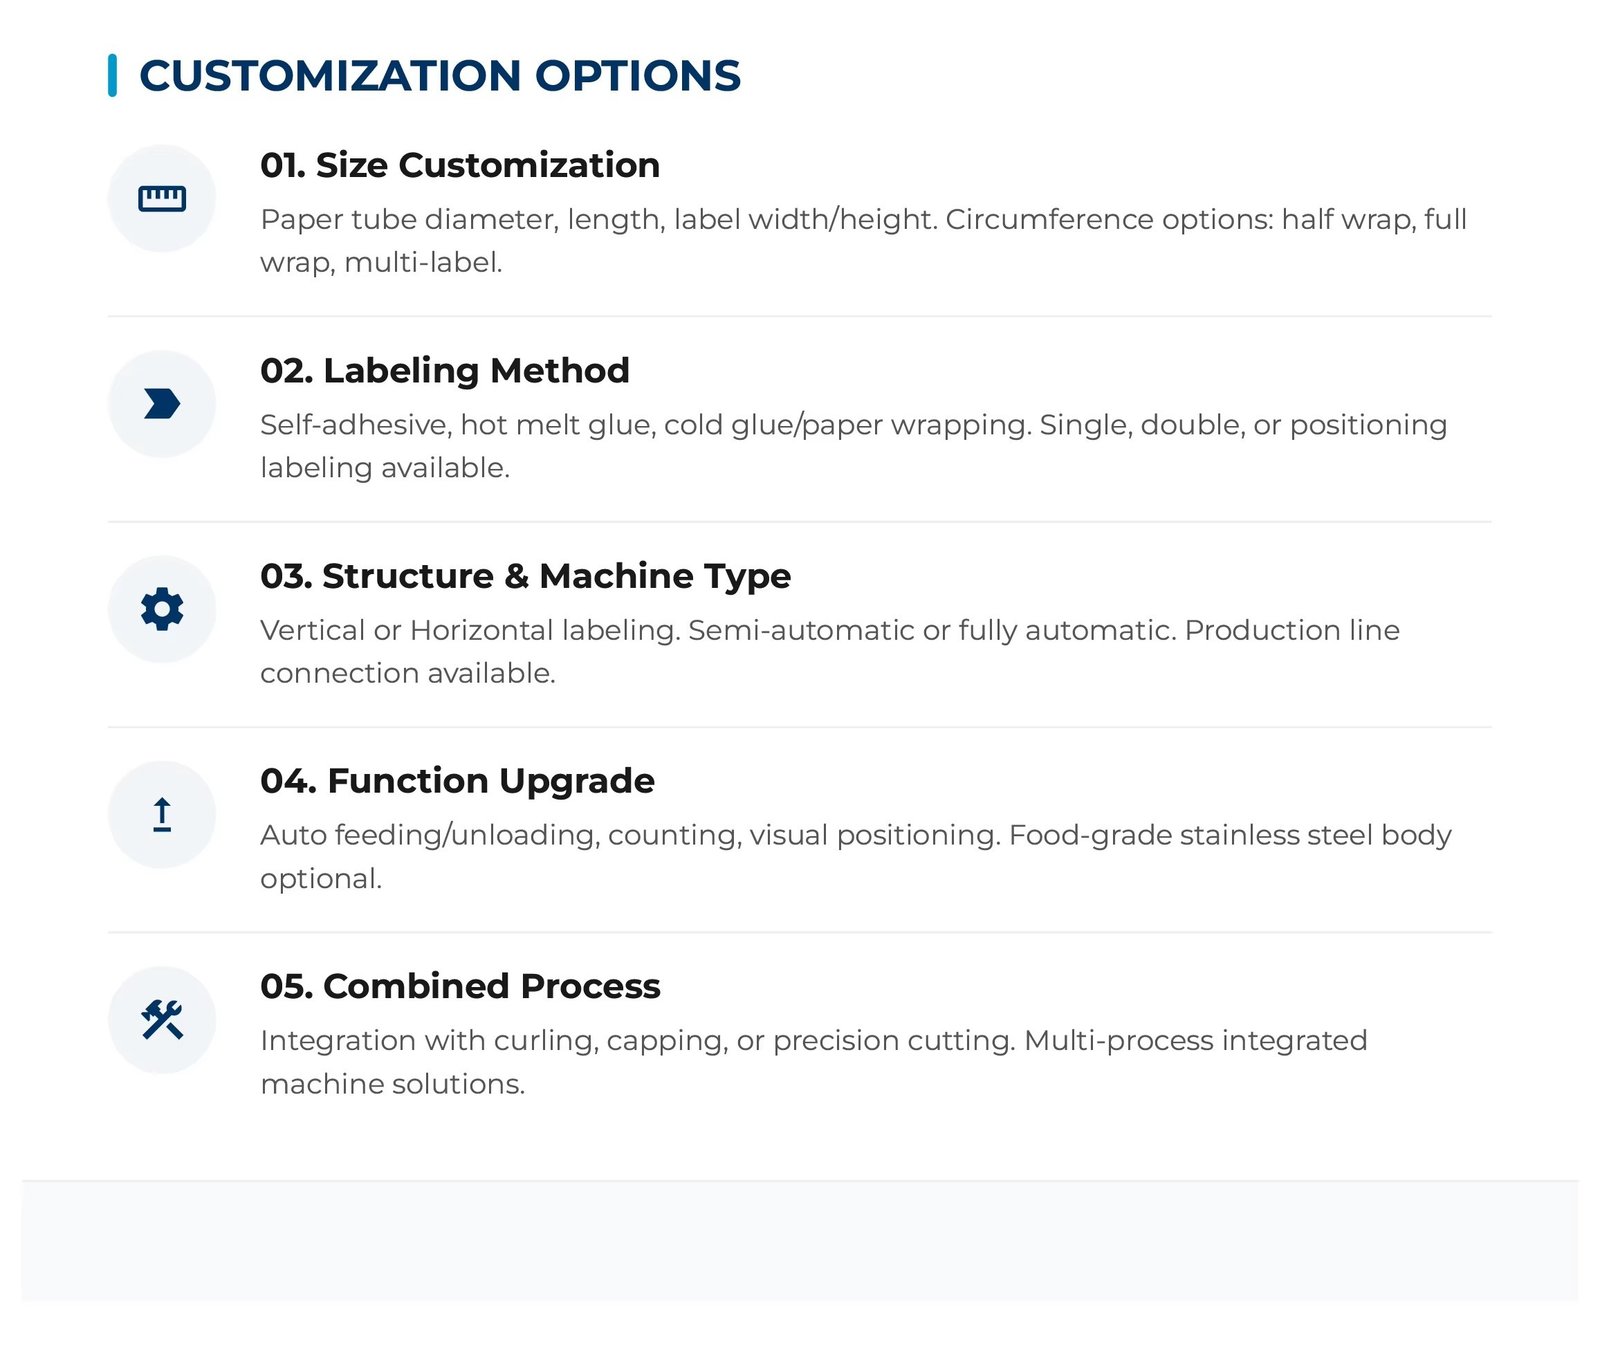The image size is (1600, 1355).
Task: Click the paper tube diameter description text
Action: click(x=864, y=241)
